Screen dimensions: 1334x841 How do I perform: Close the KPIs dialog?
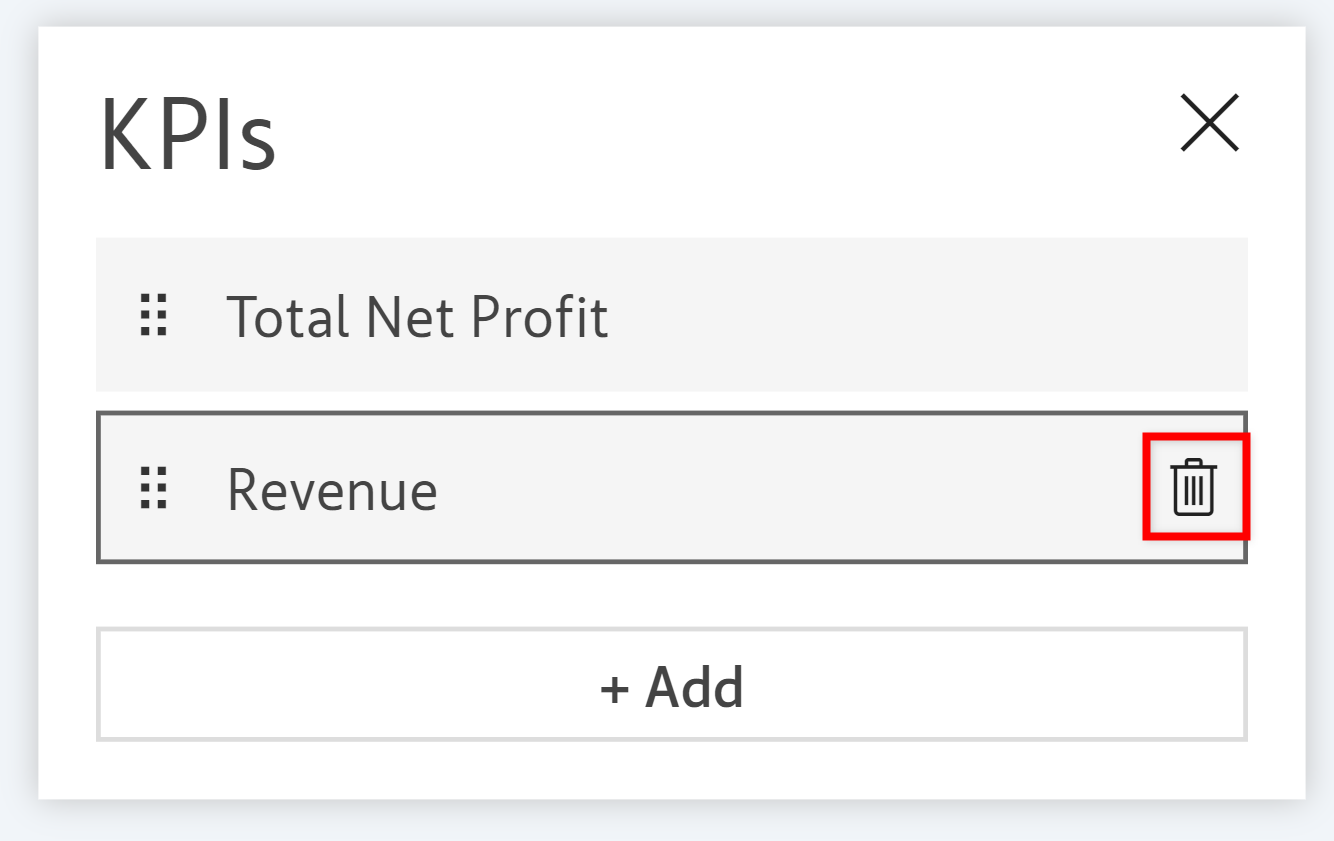point(1209,123)
